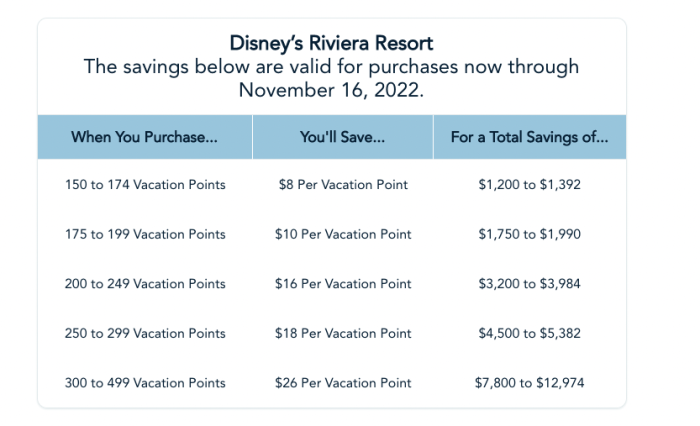
Task: Click the $16 Per Vacation Point cell
Action: coord(343,284)
